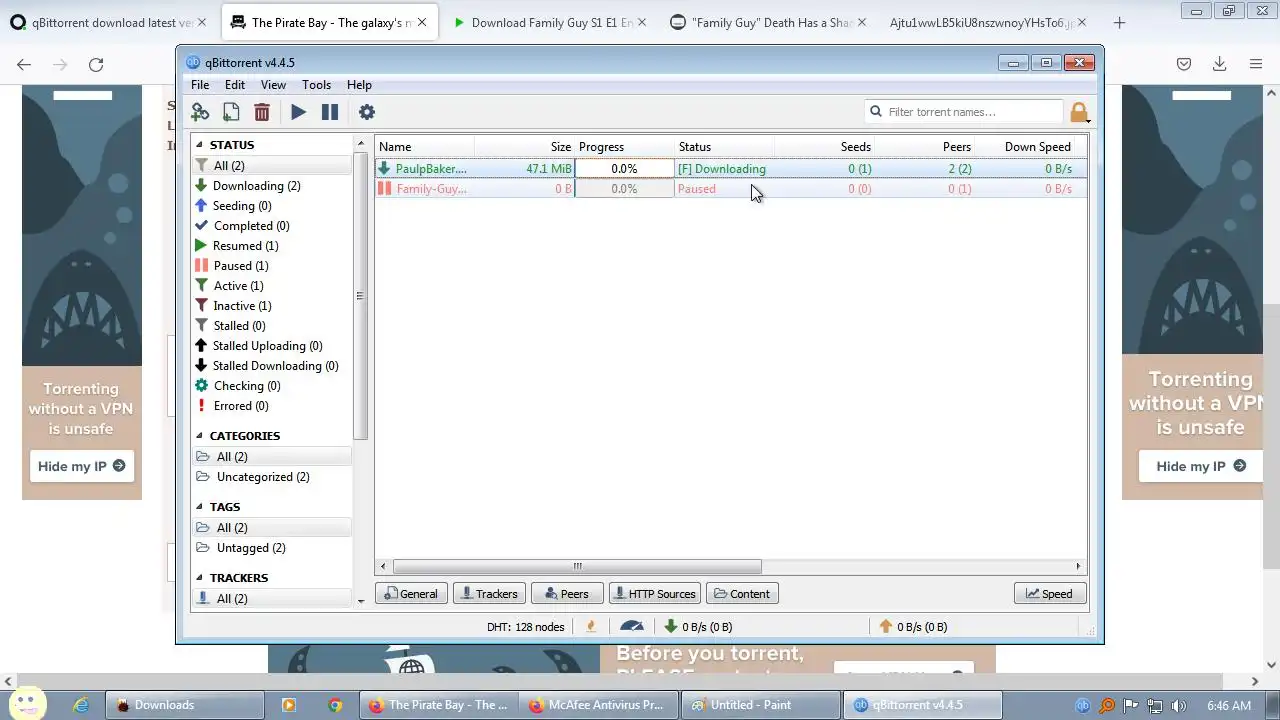Image resolution: width=1280 pixels, height=720 pixels.
Task: Filter by Active (1) status
Action: coord(238,285)
